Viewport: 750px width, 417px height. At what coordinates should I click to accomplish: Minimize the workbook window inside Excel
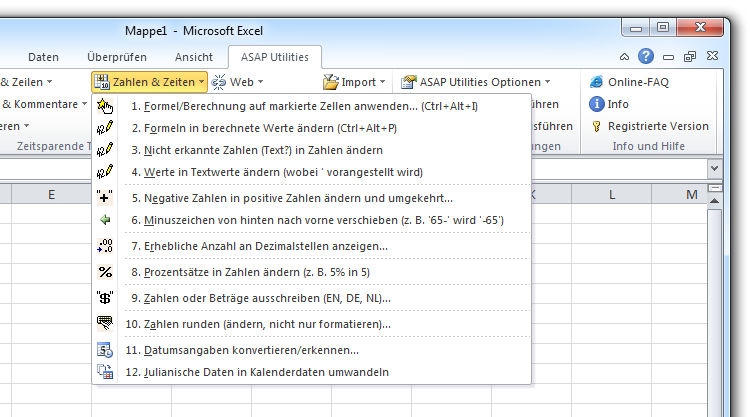coord(668,57)
